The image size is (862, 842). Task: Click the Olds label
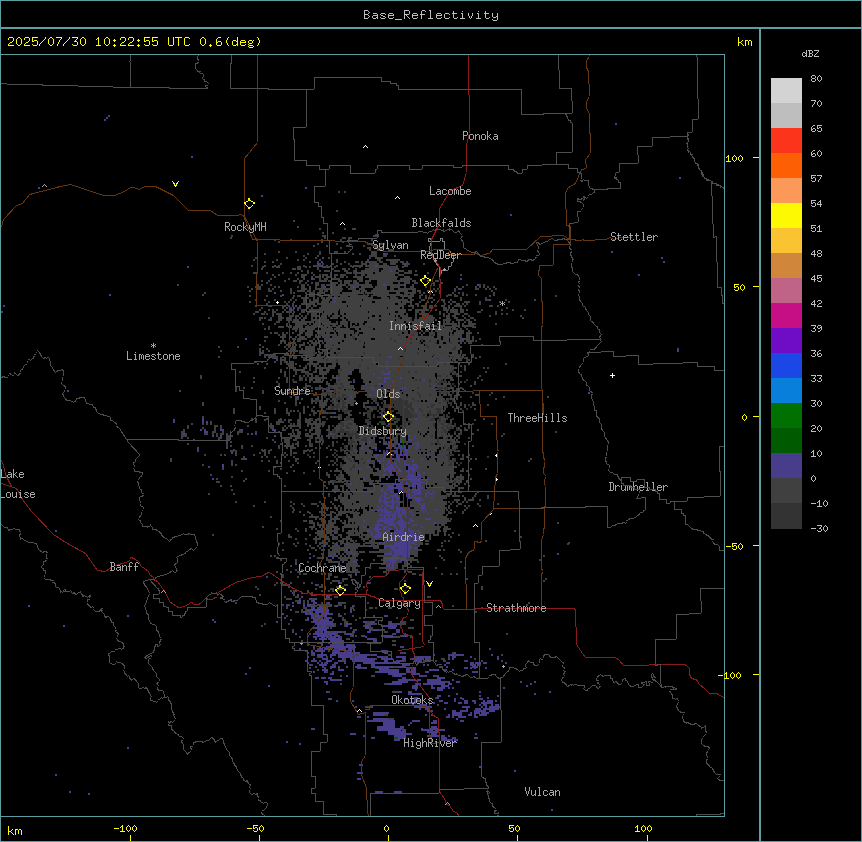pyautogui.click(x=388, y=394)
